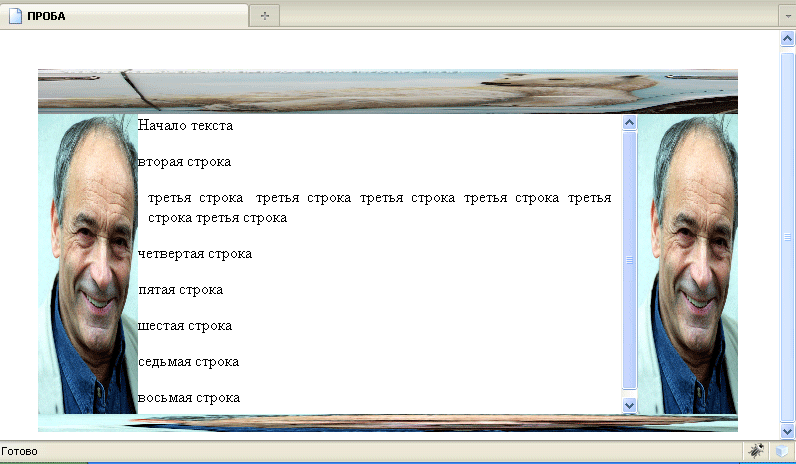This screenshot has height=464, width=796.
Task: Click browser page scroll down arrow
Action: tap(787, 432)
